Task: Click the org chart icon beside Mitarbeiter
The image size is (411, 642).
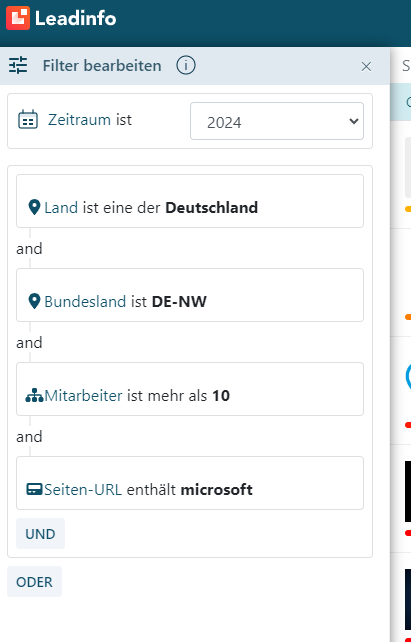Action: click(x=34, y=396)
